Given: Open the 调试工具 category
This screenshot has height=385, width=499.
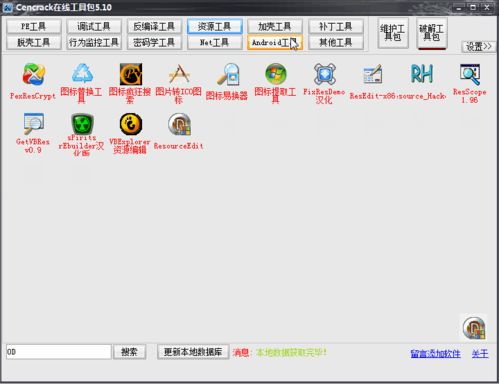Looking at the screenshot, I should (94, 26).
